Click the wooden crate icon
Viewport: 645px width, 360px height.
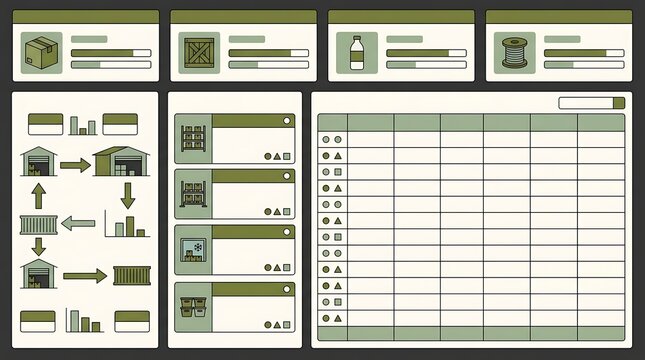(200, 53)
